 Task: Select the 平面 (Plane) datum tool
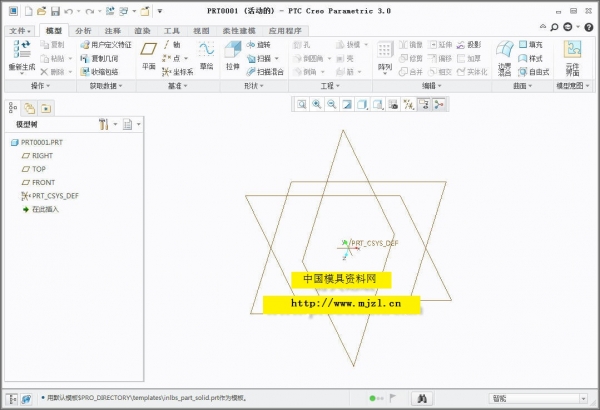click(x=148, y=56)
